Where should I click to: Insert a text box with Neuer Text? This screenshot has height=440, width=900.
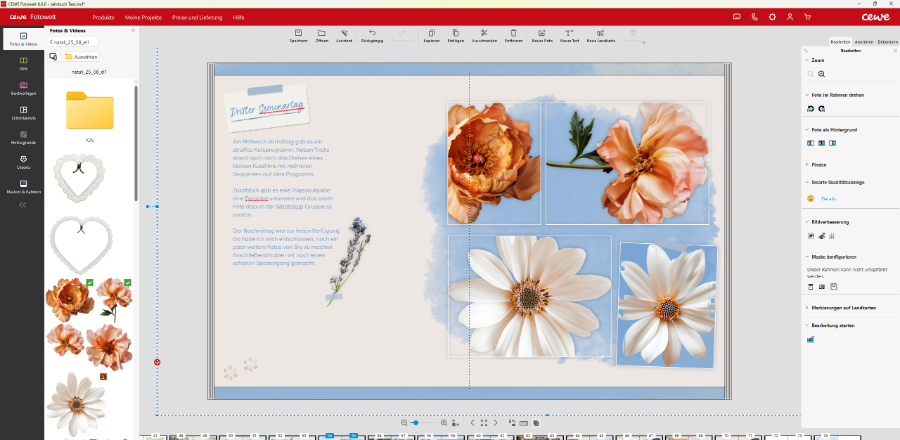point(570,35)
